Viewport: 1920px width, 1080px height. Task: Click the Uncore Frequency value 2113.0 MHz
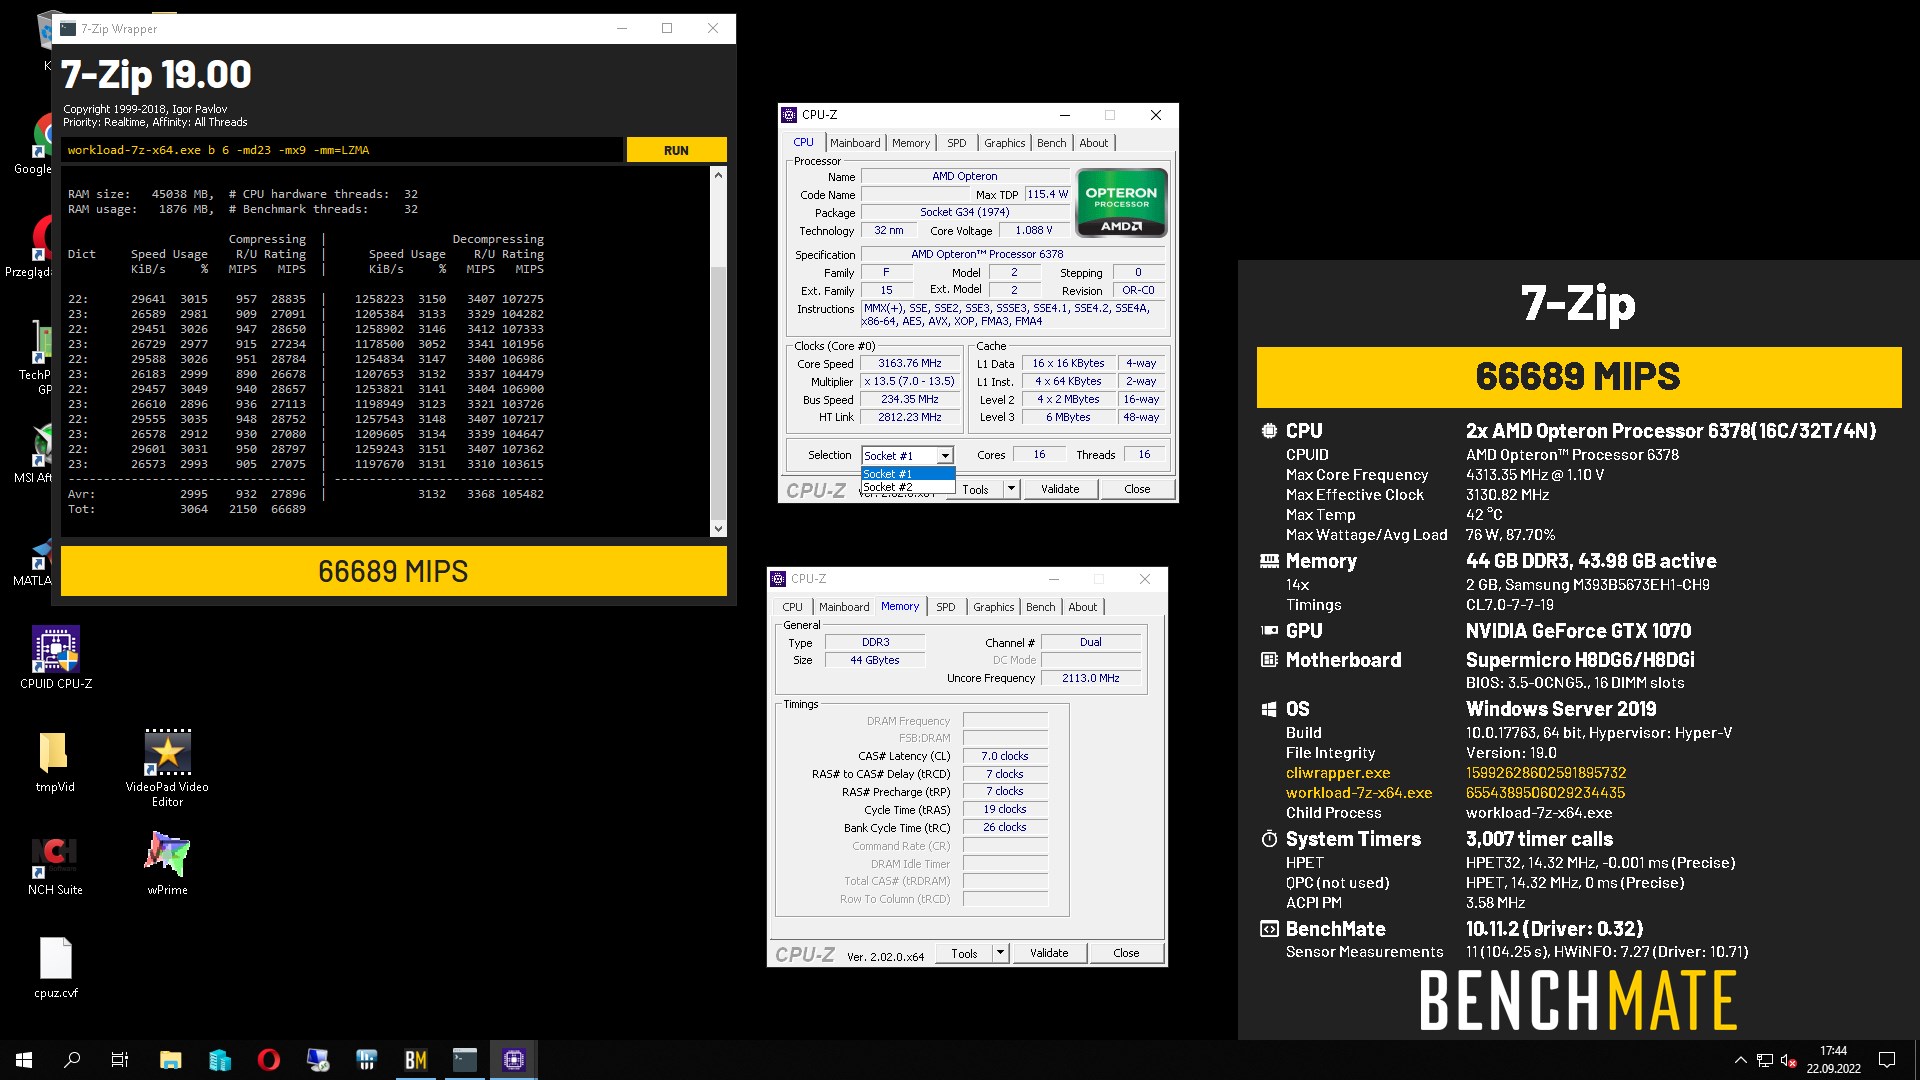pyautogui.click(x=1090, y=679)
